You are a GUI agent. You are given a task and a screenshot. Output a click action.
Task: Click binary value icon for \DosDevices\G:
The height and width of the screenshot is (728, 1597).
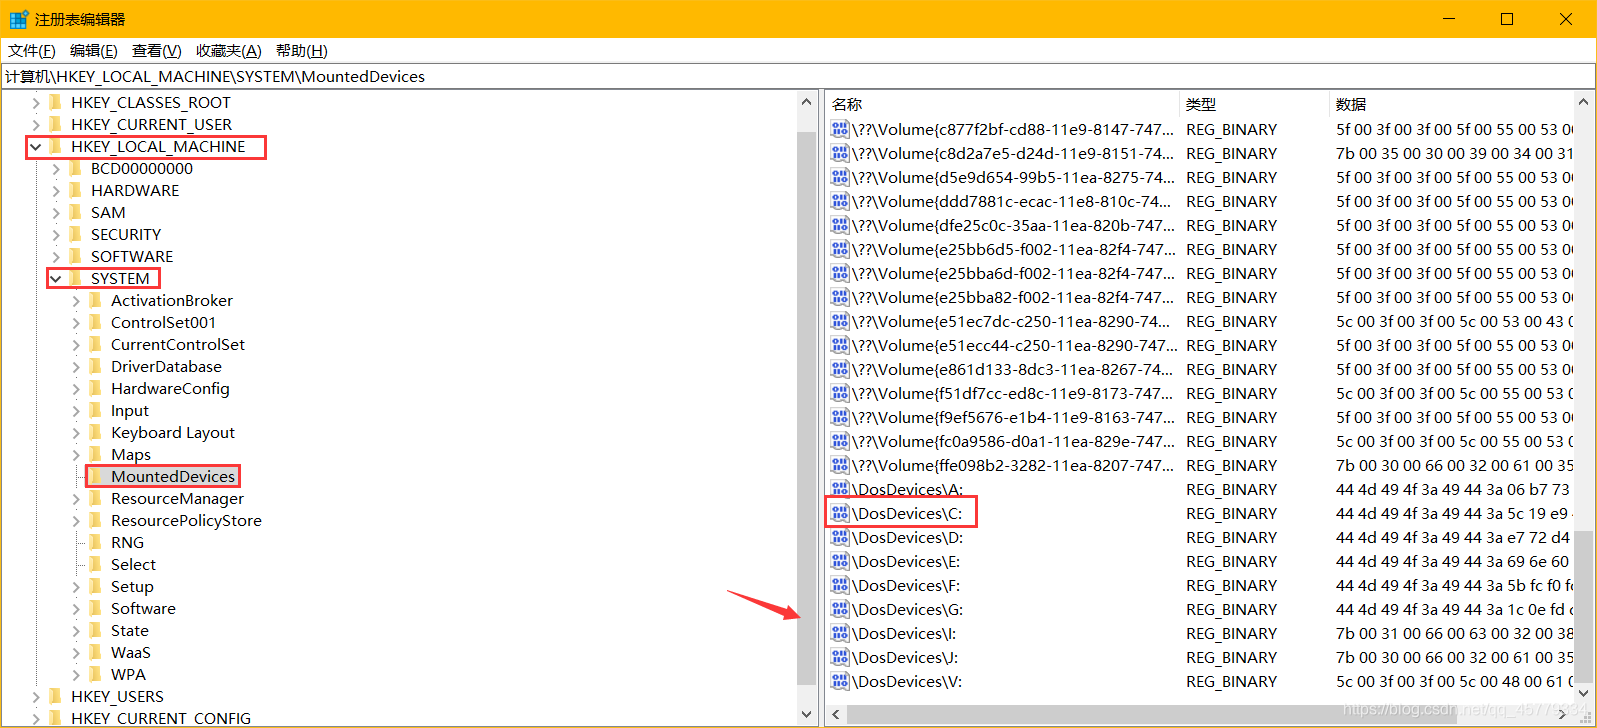pyautogui.click(x=840, y=609)
